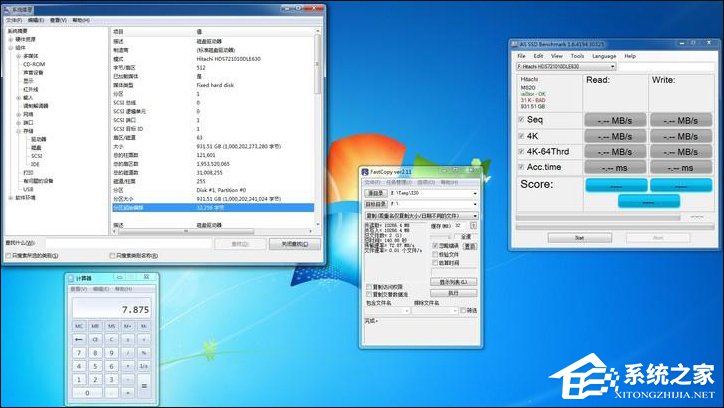Collapse 存储 (Storage) node in tree
Screen dimensions: 724x408
tap(18, 132)
